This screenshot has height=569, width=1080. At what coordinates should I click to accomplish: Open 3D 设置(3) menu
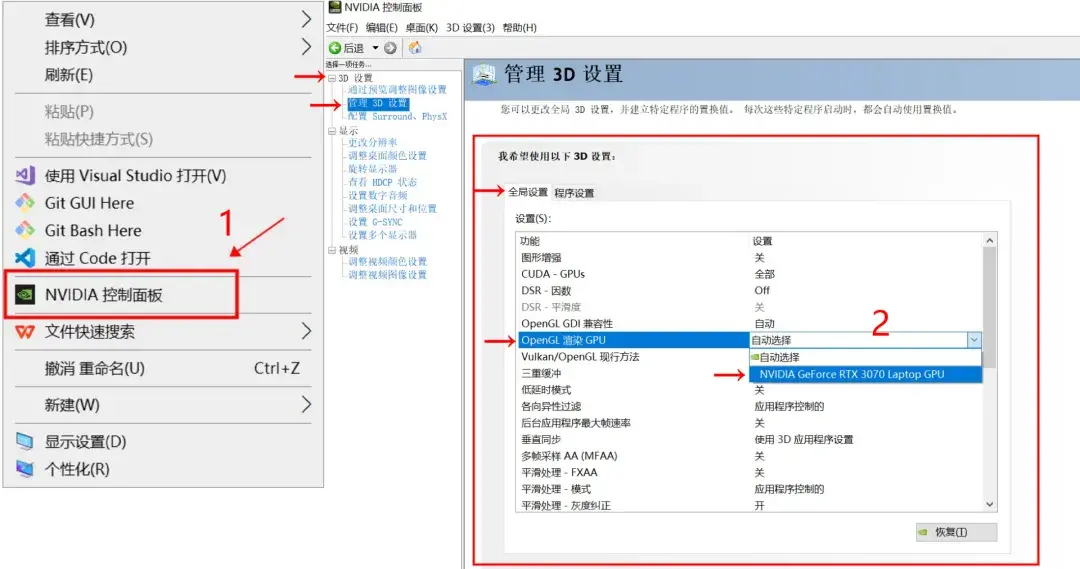[470, 28]
